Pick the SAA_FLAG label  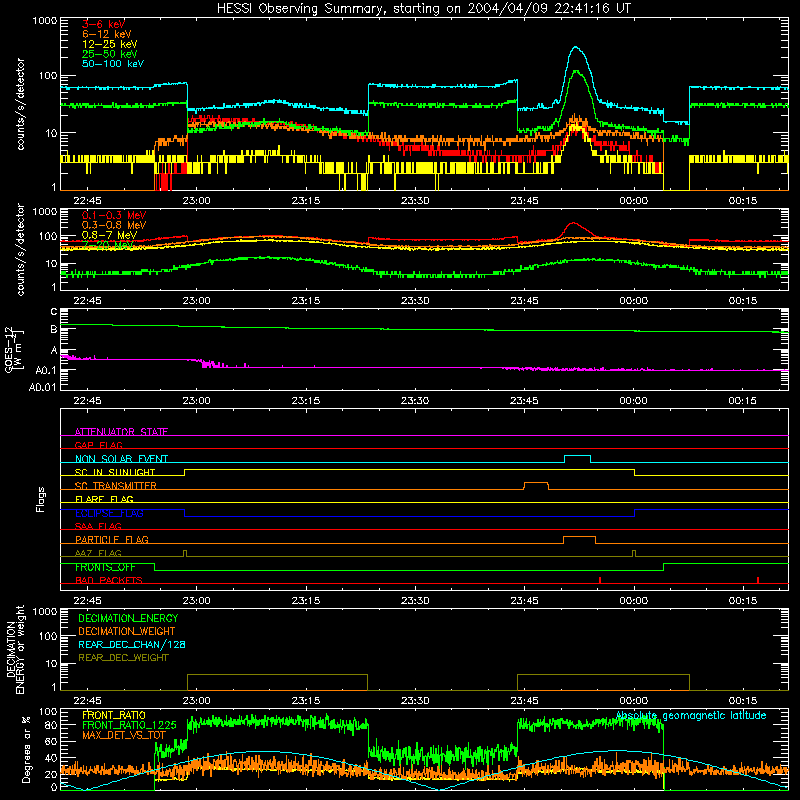98,526
